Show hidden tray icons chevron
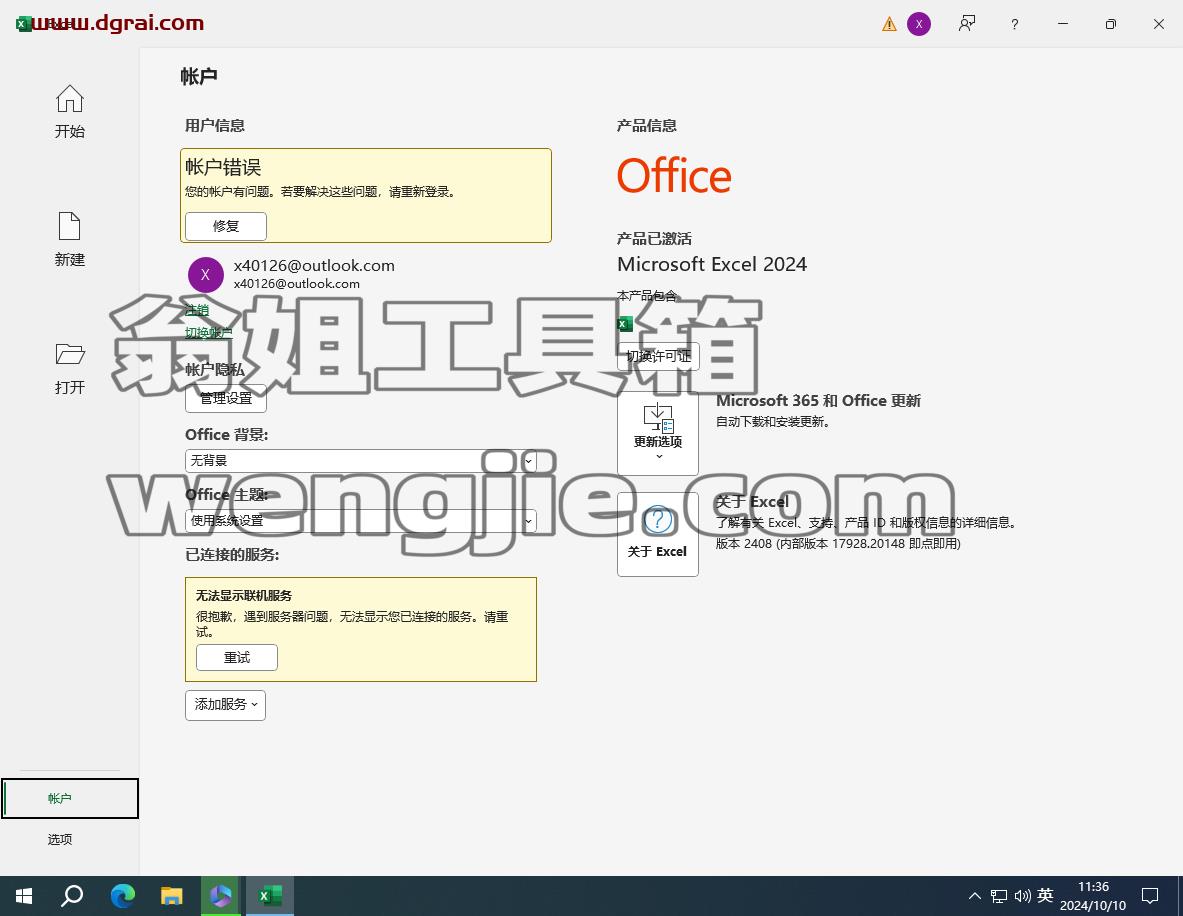Image resolution: width=1183 pixels, height=916 pixels. pos(975,896)
